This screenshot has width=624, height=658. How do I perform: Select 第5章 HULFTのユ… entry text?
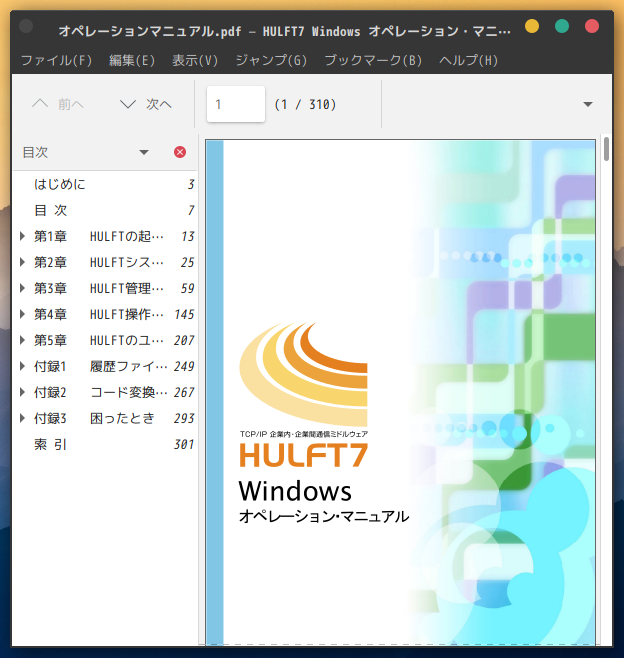click(x=99, y=340)
